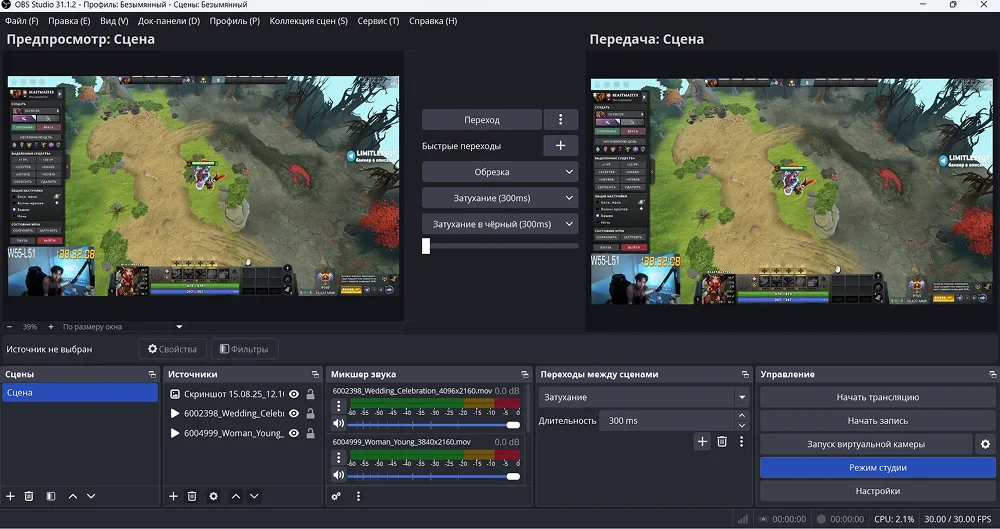
Task: Open the Сервис (T) menu
Action: coord(378,21)
